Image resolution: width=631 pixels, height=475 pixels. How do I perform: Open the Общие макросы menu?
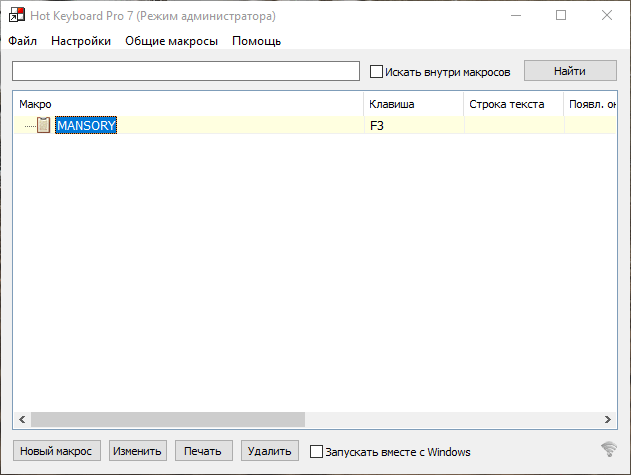point(171,41)
